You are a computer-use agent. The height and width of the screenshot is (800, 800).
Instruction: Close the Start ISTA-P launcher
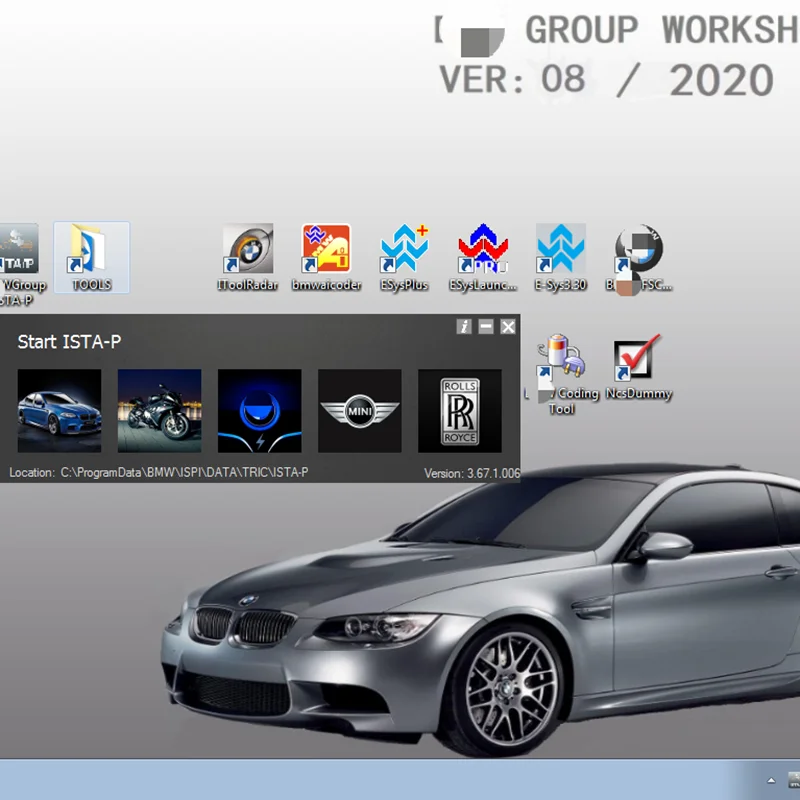508,327
